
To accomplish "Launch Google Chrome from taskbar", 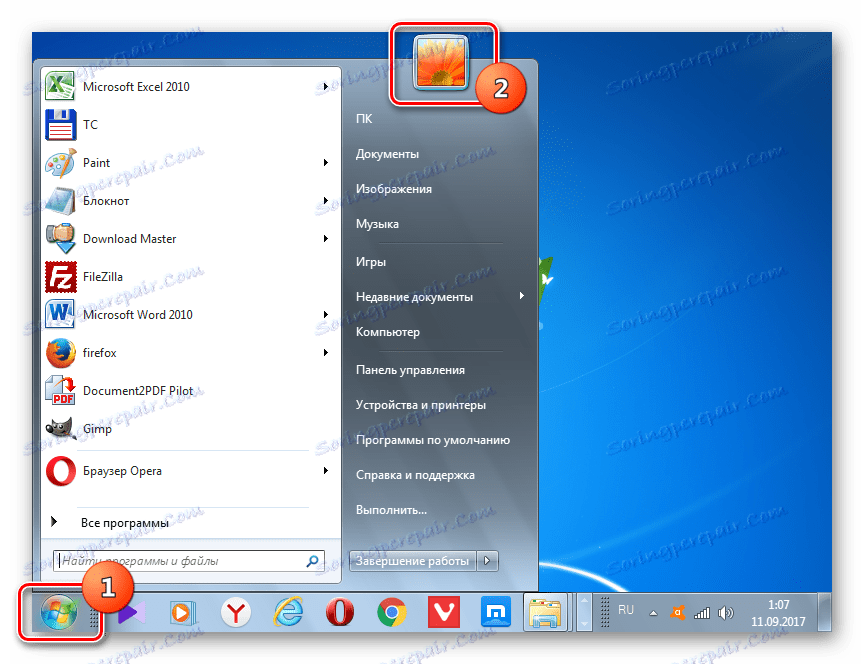I will coord(392,613).
